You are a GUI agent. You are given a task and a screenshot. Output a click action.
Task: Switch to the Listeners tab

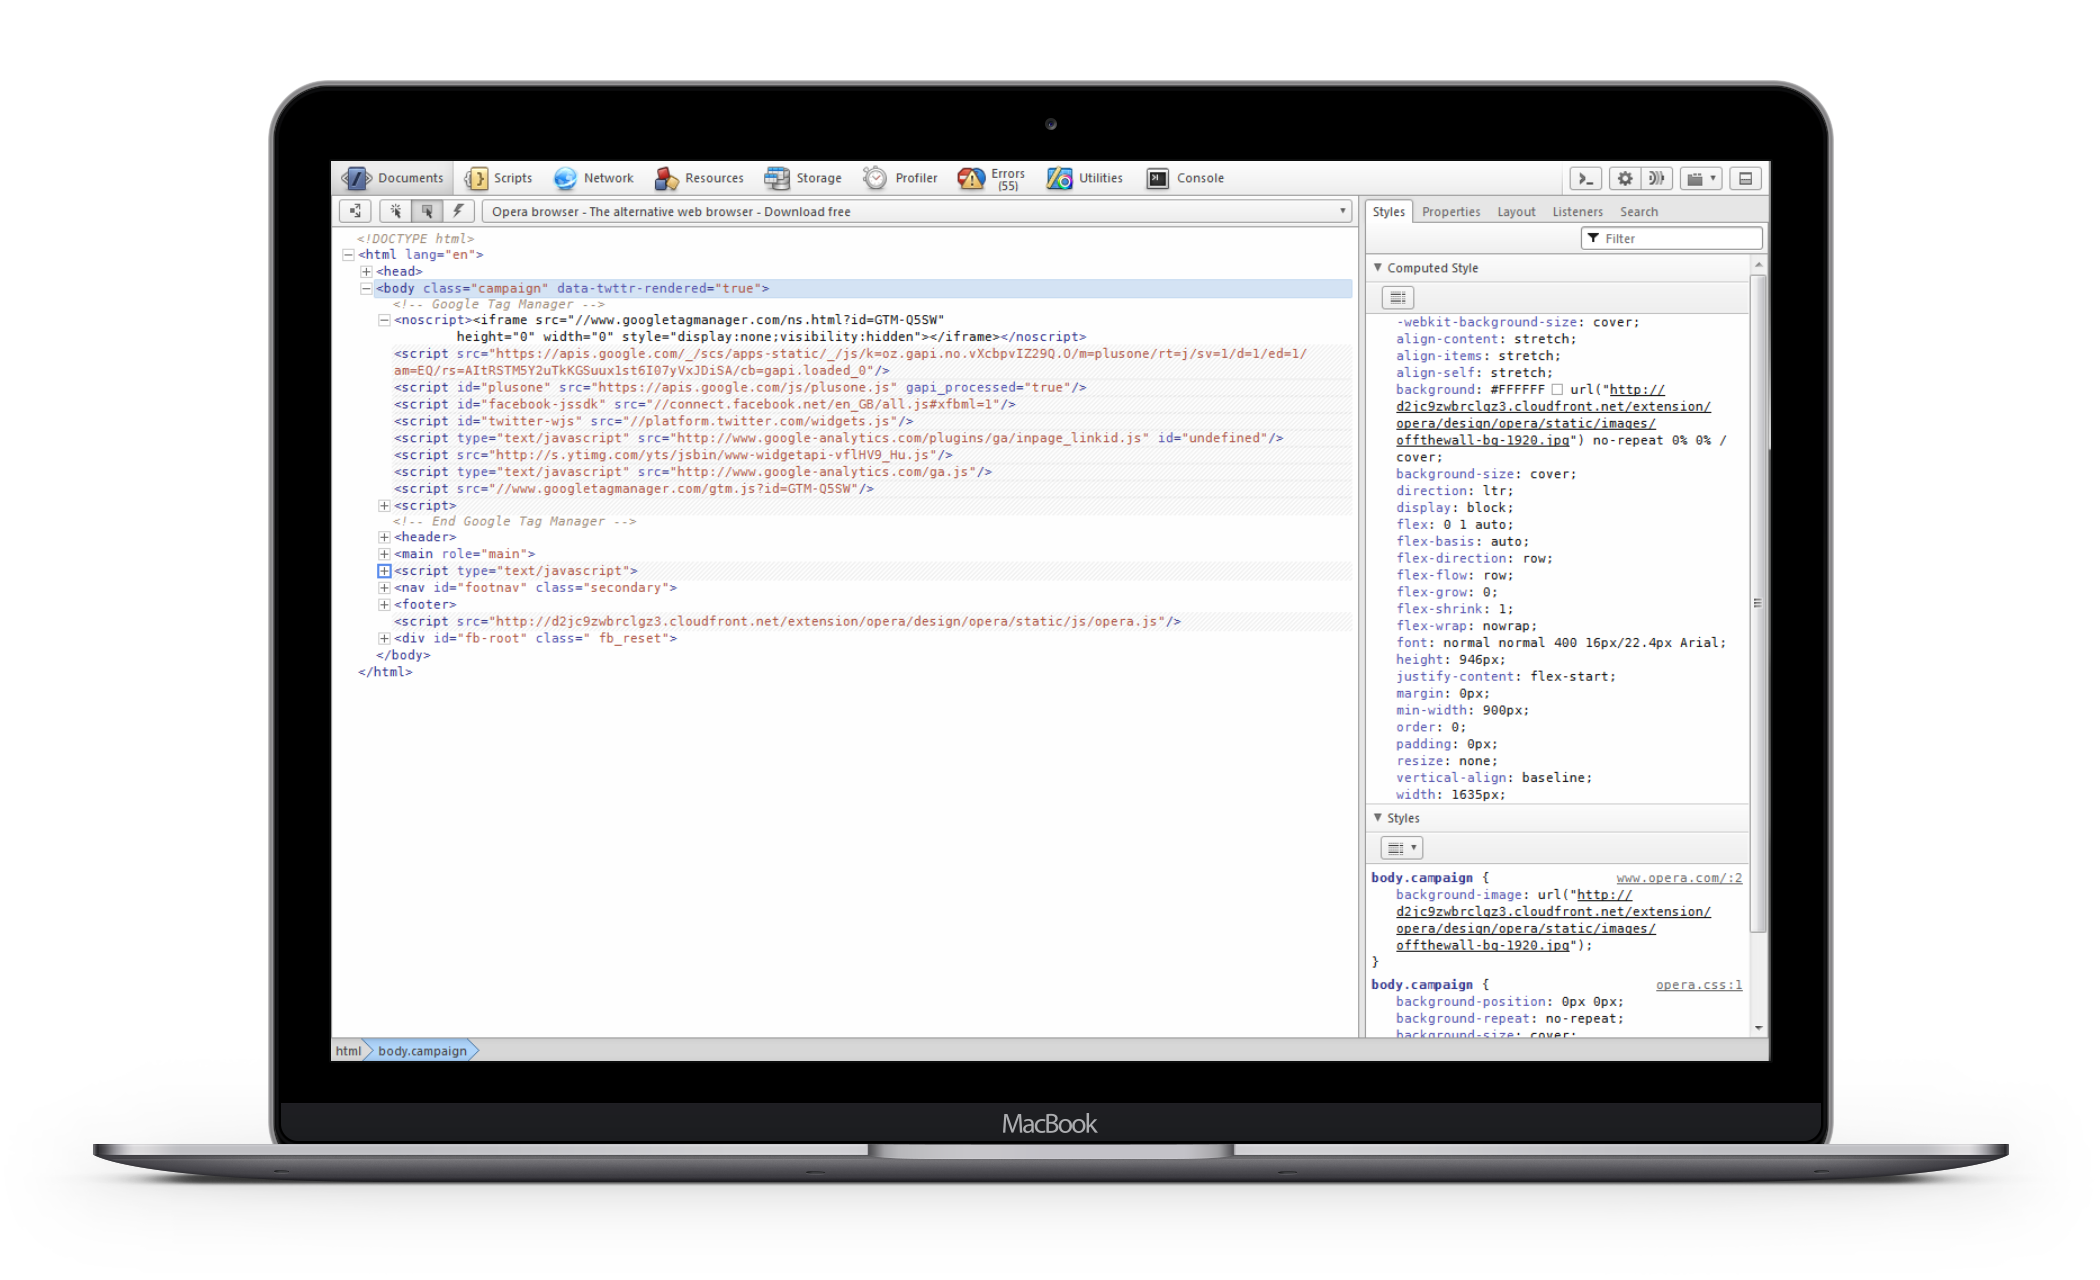pyautogui.click(x=1577, y=212)
